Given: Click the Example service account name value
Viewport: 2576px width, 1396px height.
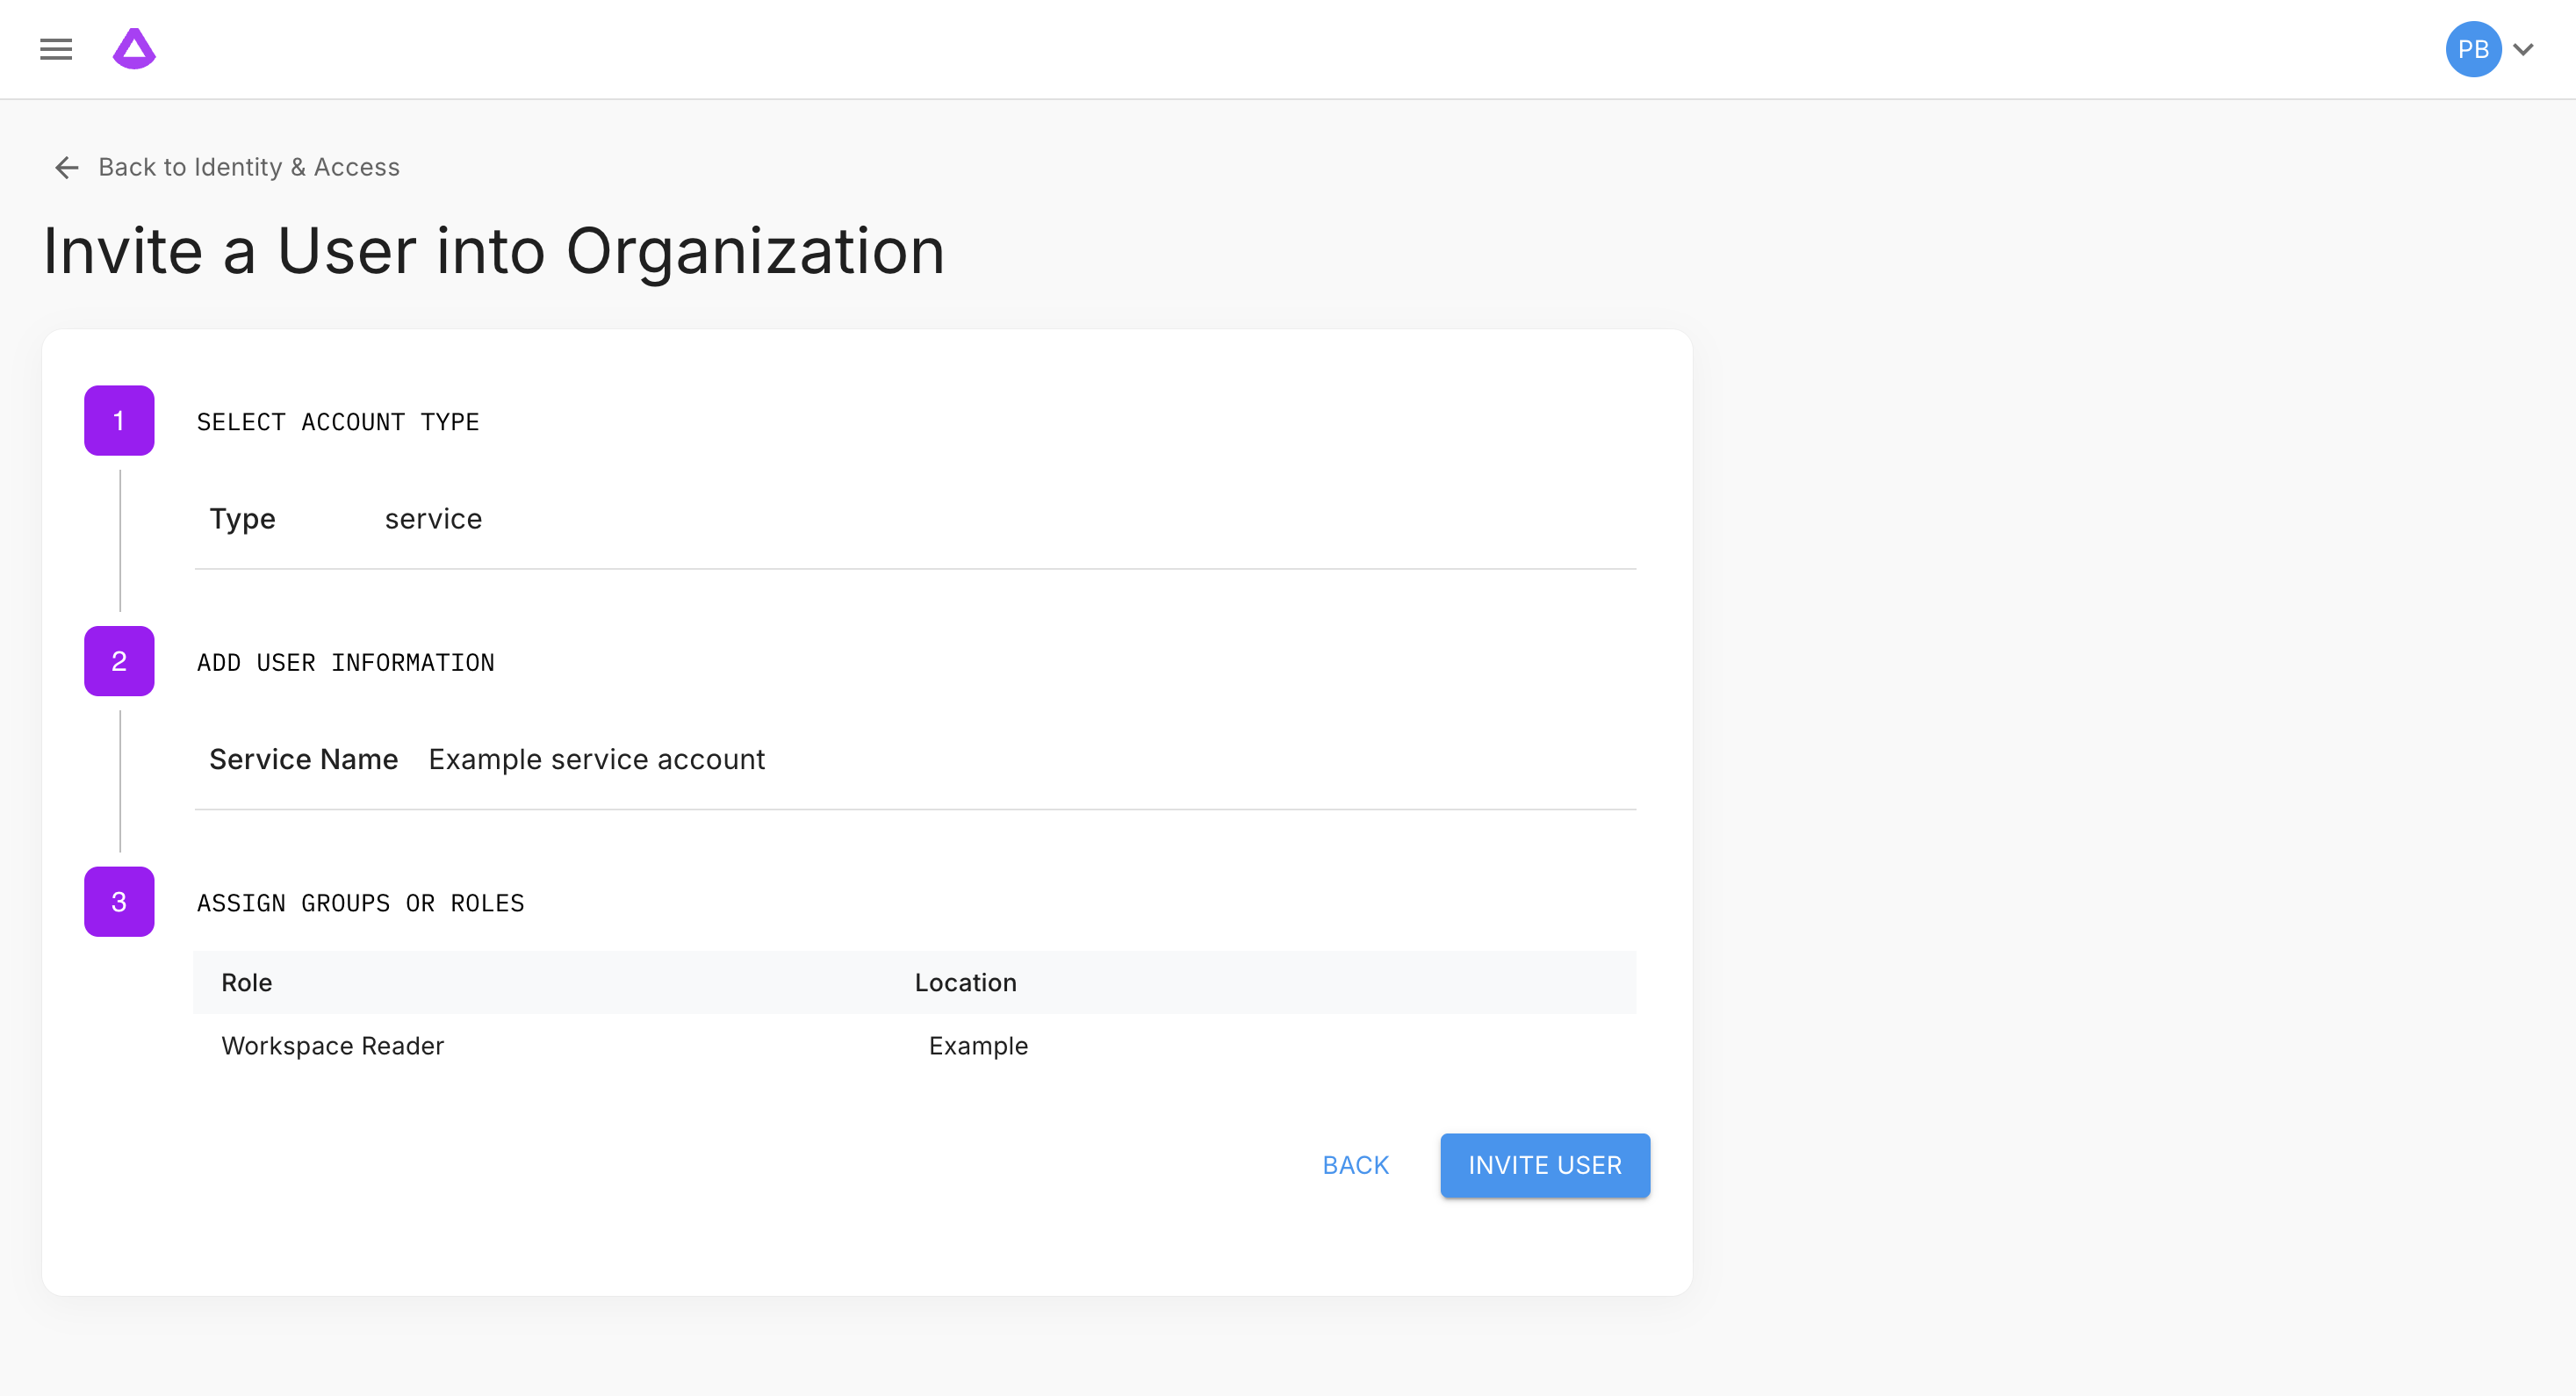Looking at the screenshot, I should click(x=596, y=760).
